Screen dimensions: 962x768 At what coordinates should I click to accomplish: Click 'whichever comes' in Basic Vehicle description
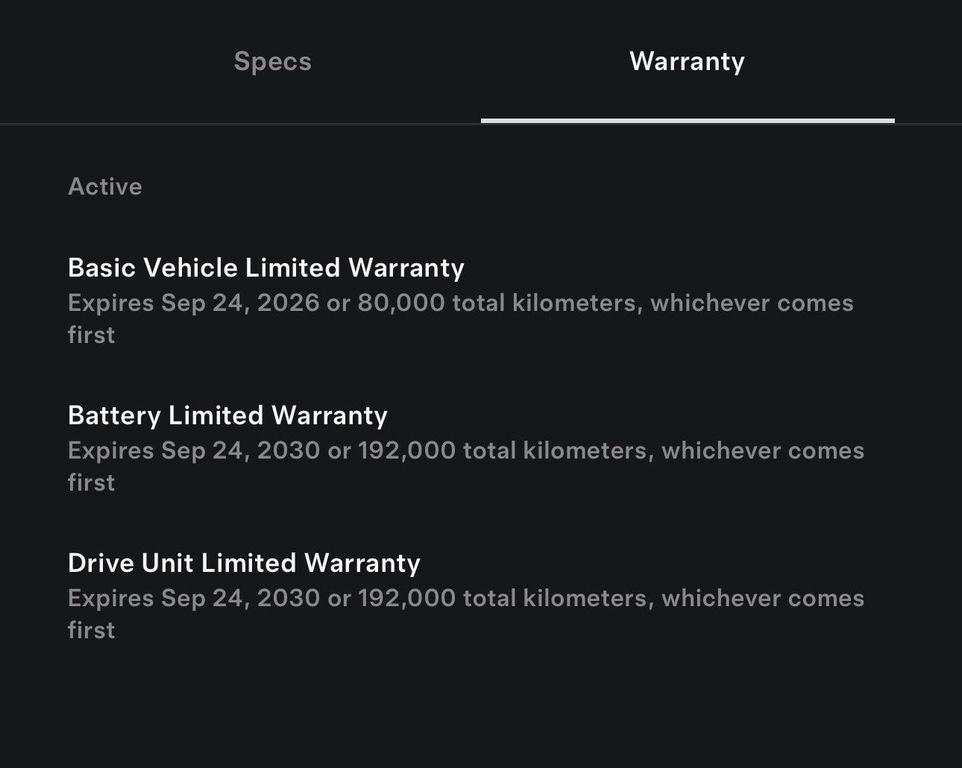point(751,303)
